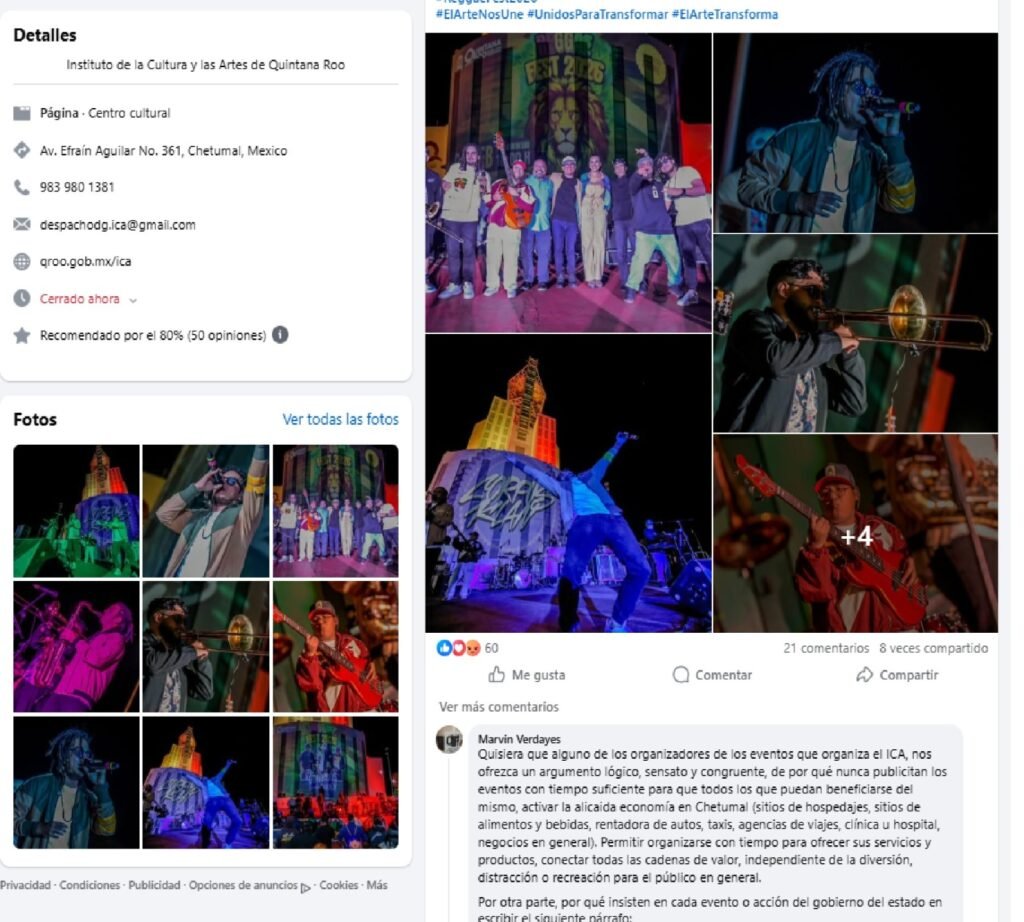
Task: Visit the qroo.gob.mx/ica website link
Action: click(85, 261)
